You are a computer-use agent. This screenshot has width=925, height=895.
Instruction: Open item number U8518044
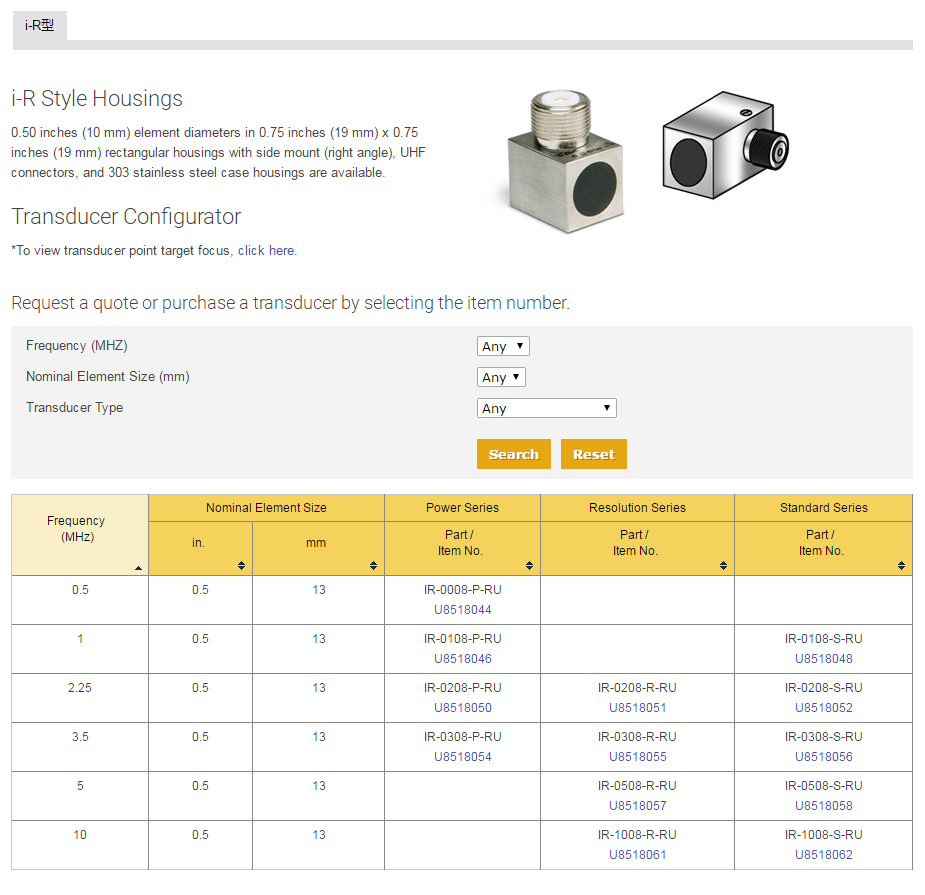(462, 610)
